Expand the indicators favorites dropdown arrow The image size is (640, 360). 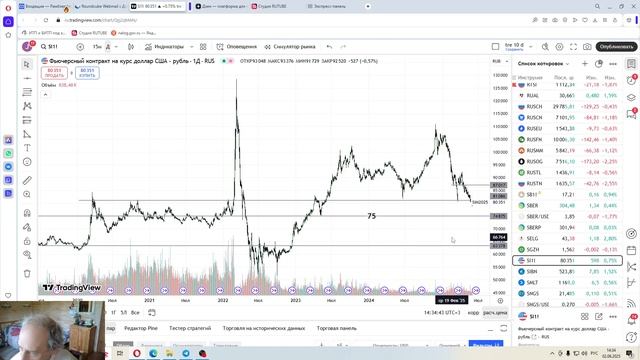[x=191, y=47]
